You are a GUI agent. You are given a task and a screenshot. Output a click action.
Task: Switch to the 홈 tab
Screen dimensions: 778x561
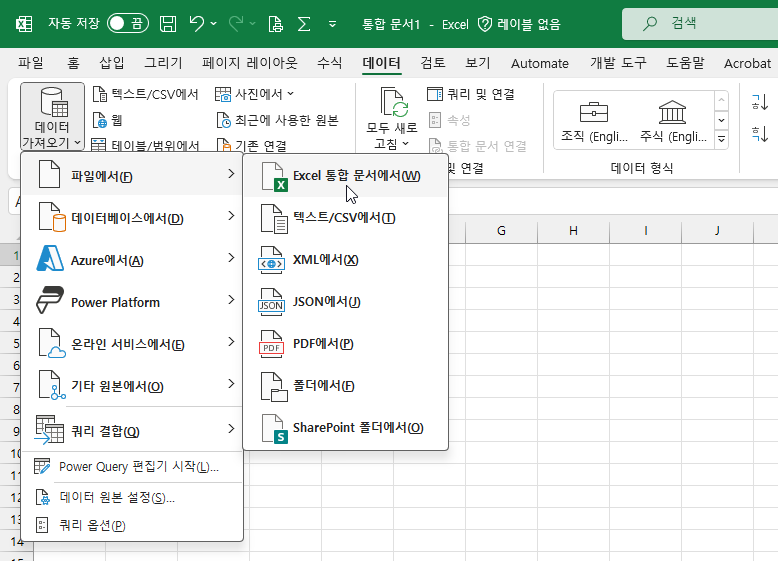[73, 63]
